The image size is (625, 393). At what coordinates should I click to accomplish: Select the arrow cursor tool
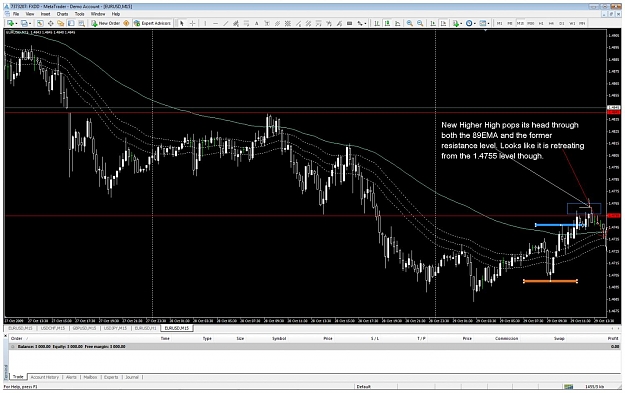point(182,23)
